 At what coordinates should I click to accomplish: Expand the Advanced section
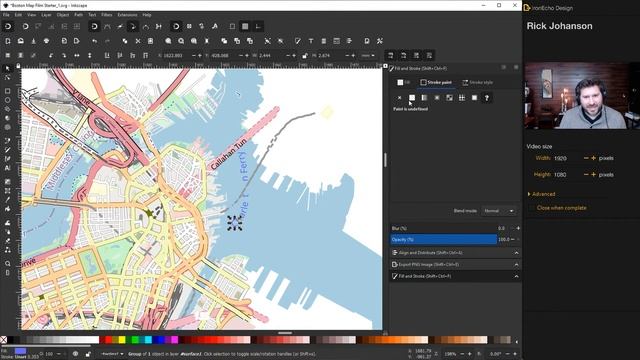[542, 194]
